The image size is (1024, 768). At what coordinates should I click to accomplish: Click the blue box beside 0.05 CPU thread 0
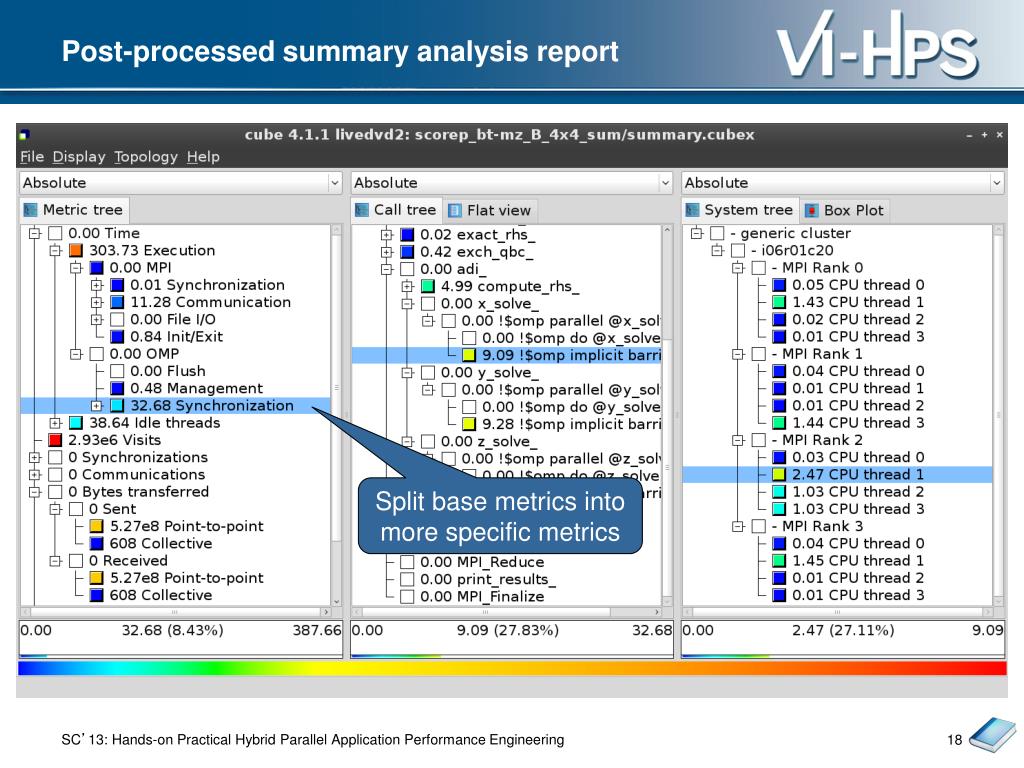click(779, 285)
